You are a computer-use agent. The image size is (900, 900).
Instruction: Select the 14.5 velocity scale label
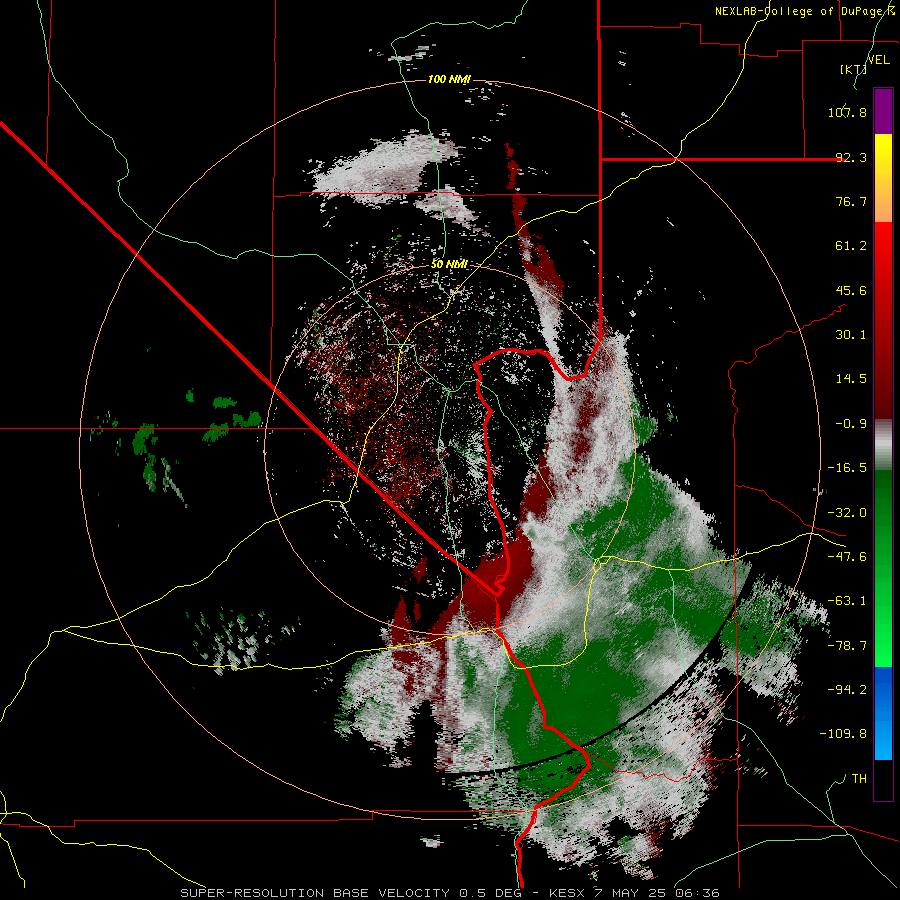[x=851, y=379]
